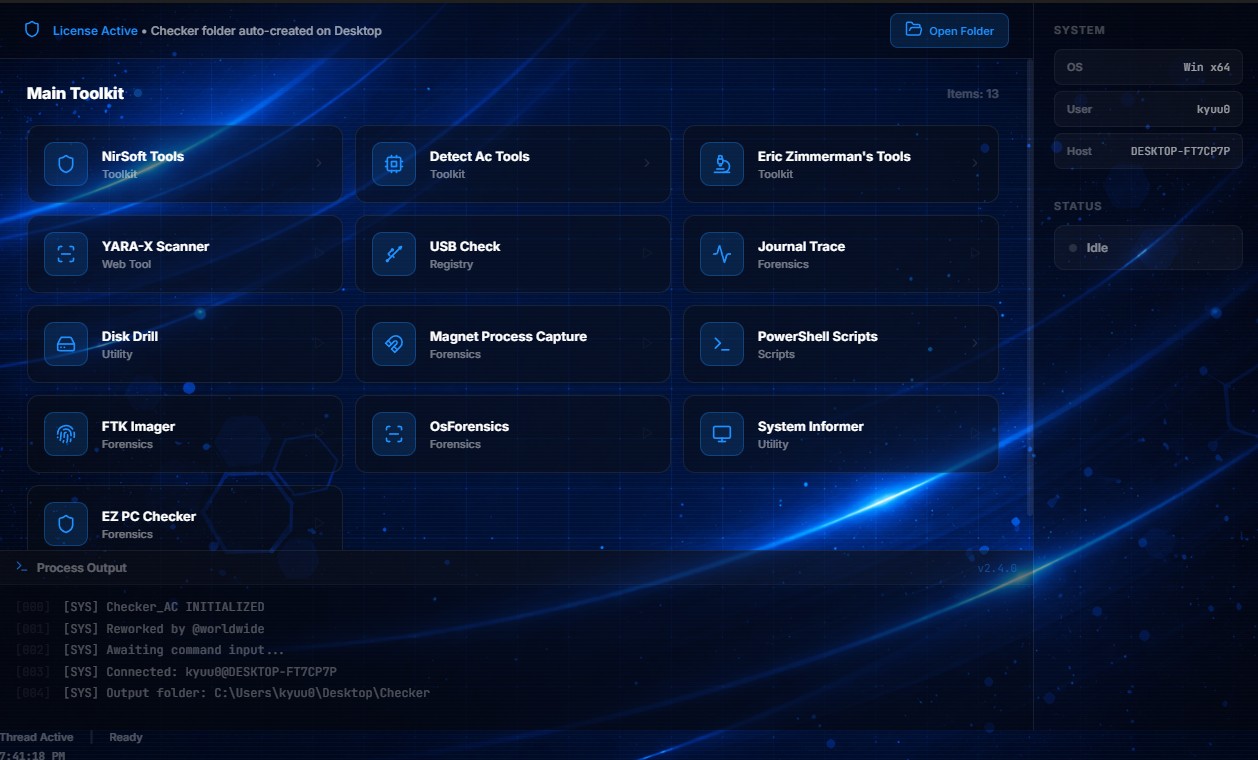Expand Detect Ac Tools via its chevron
Screen dimensions: 1258x760
click(647, 164)
